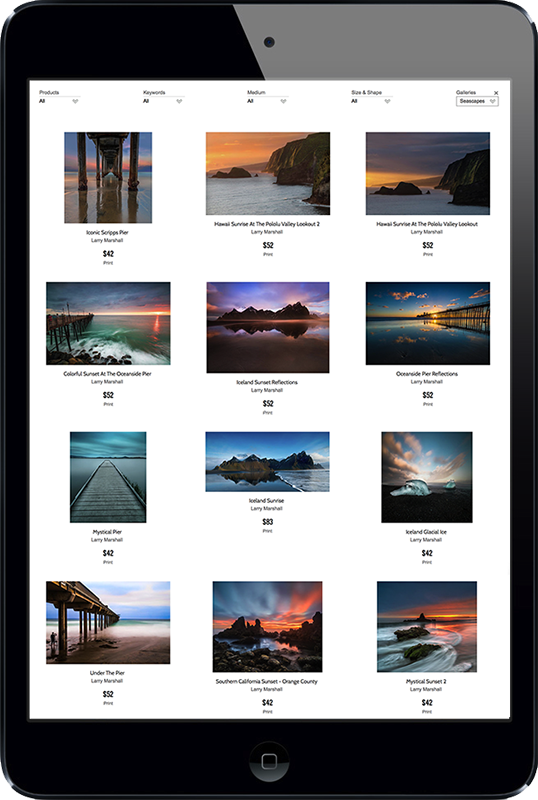
Task: Expand the Keywords filter dropdown
Action: point(163,101)
